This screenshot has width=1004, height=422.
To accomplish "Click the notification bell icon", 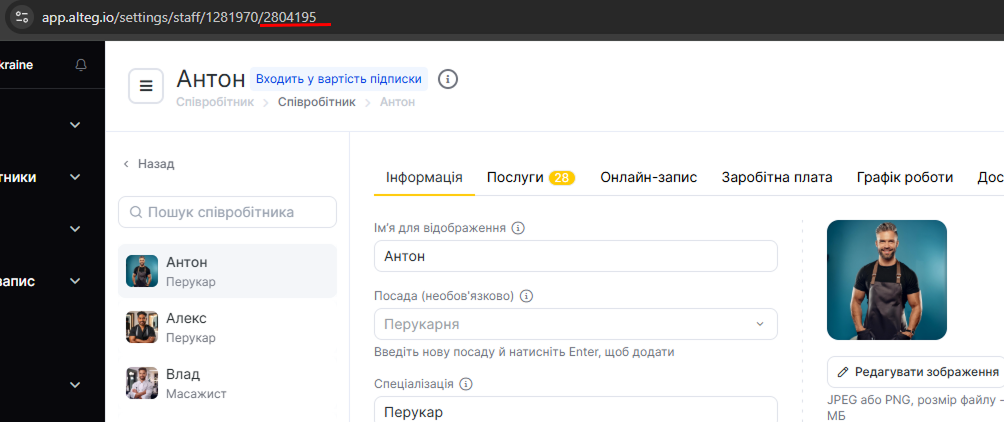I will coord(81,65).
